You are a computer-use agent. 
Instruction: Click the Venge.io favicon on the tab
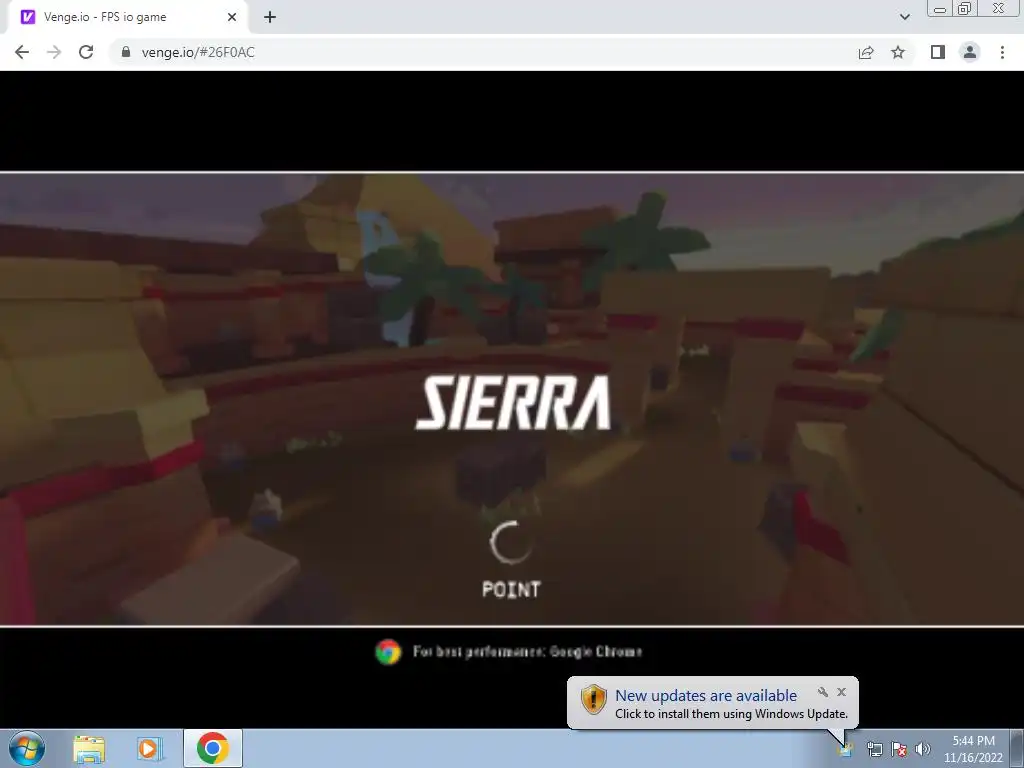coord(27,17)
